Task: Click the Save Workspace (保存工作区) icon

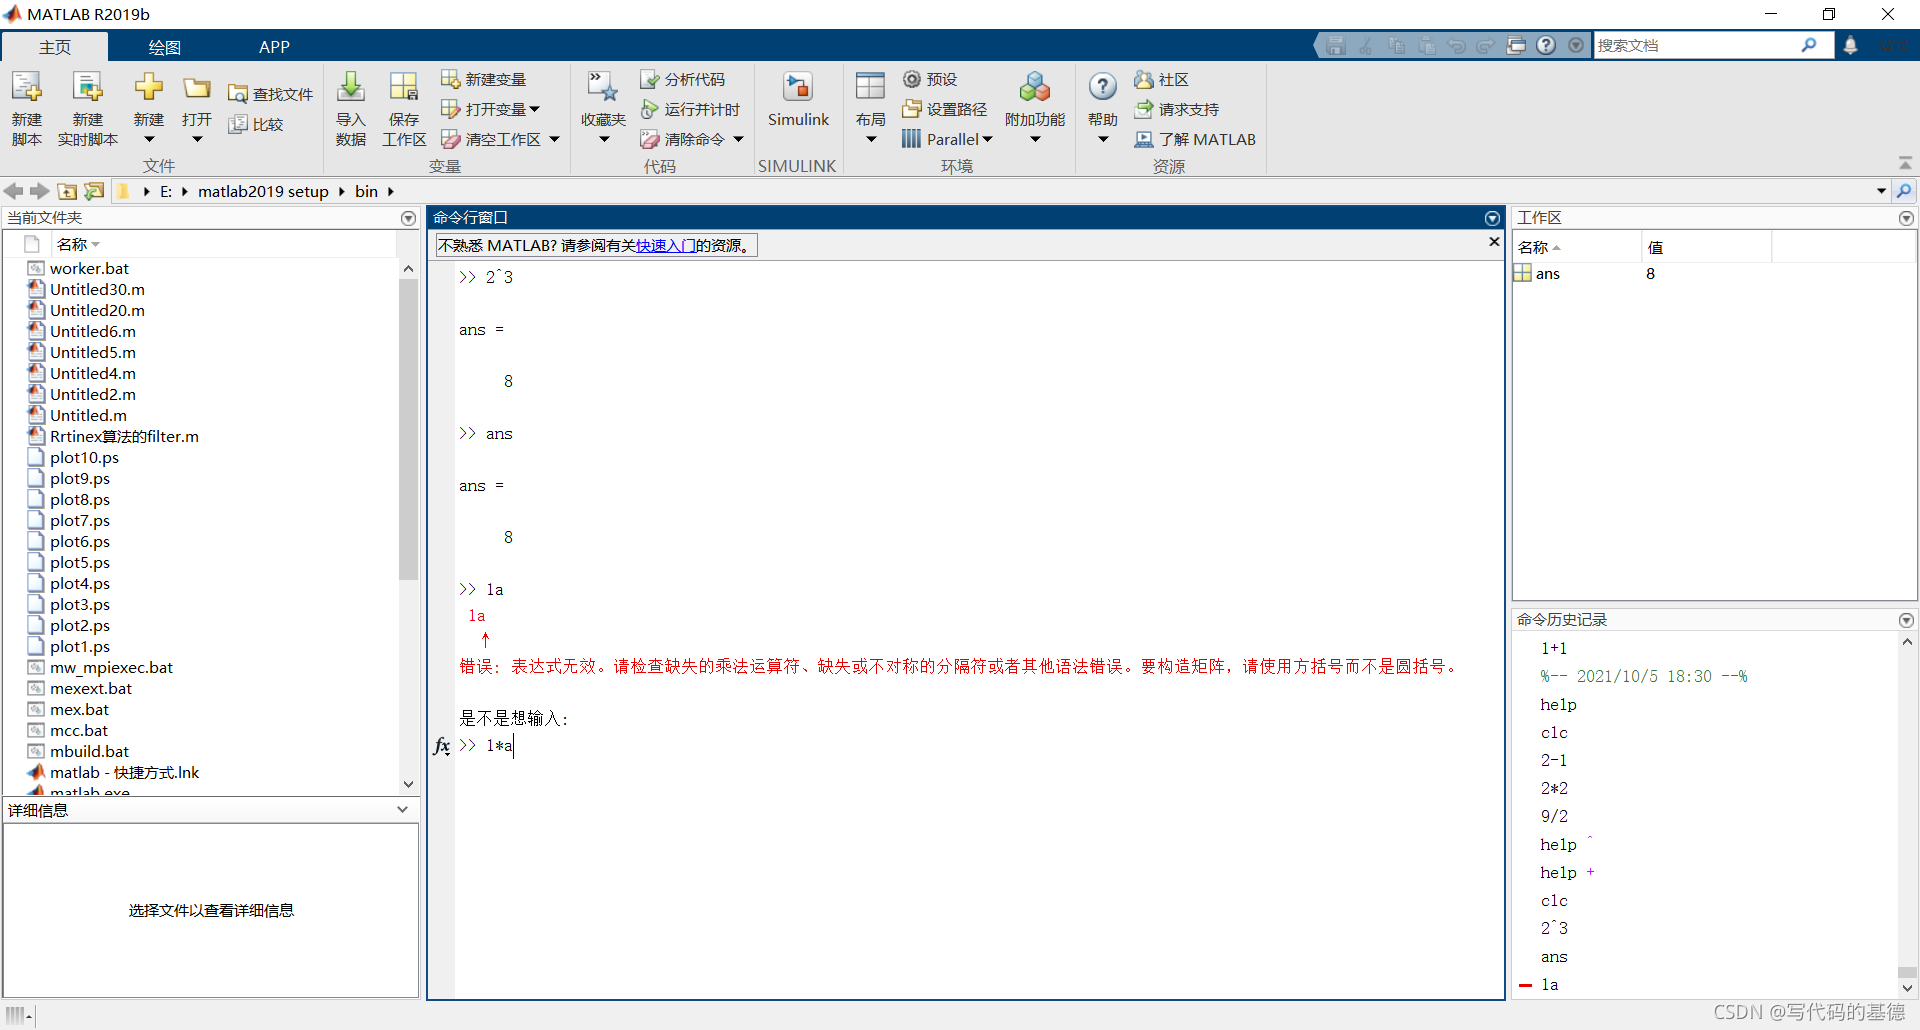Action: (404, 88)
